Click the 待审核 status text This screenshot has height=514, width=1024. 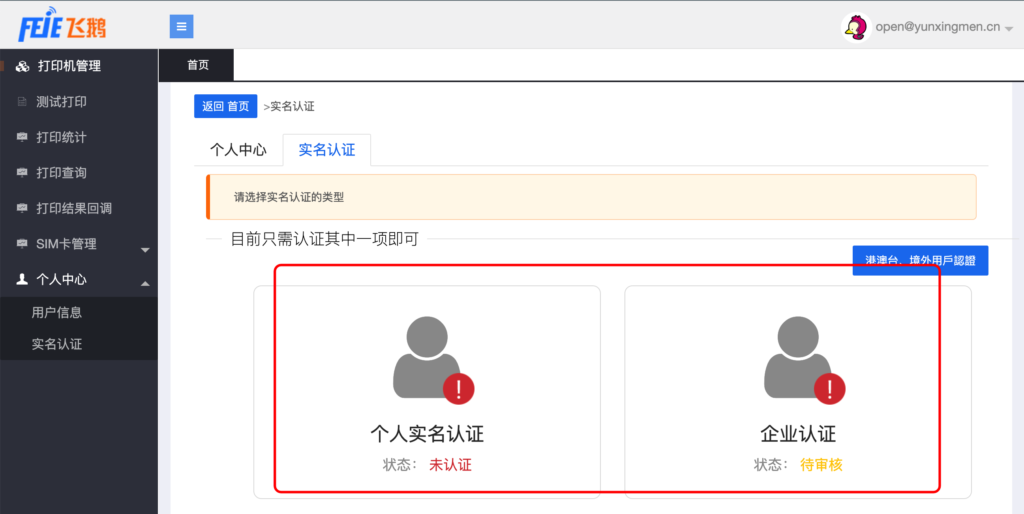822,465
